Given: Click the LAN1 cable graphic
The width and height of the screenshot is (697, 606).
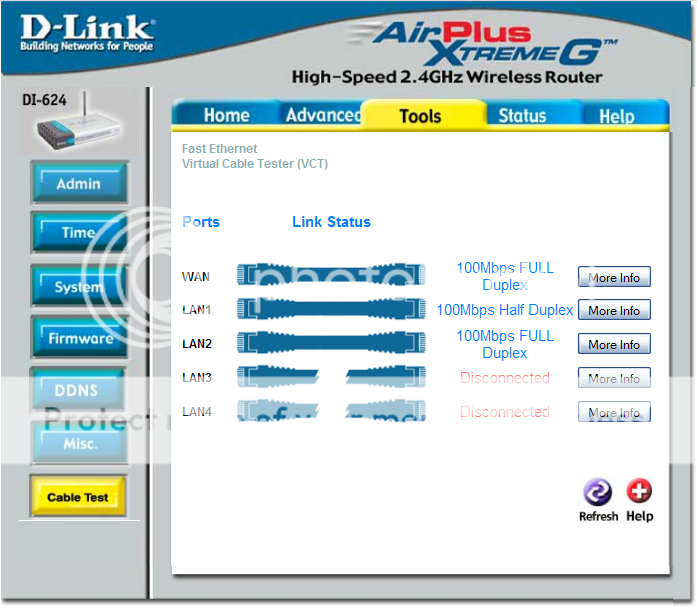Looking at the screenshot, I should click(x=317, y=309).
